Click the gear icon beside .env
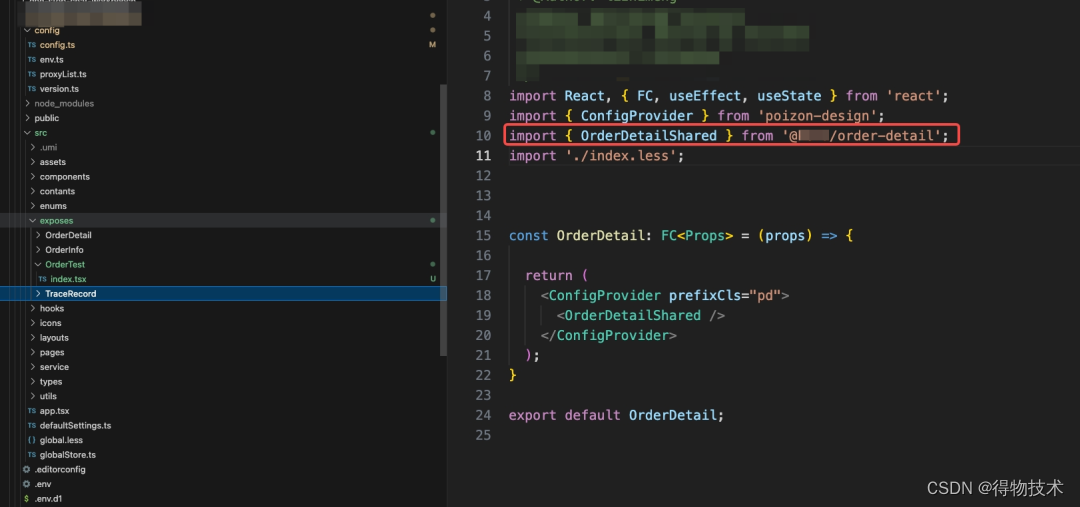The height and width of the screenshot is (507, 1080). click(27, 484)
